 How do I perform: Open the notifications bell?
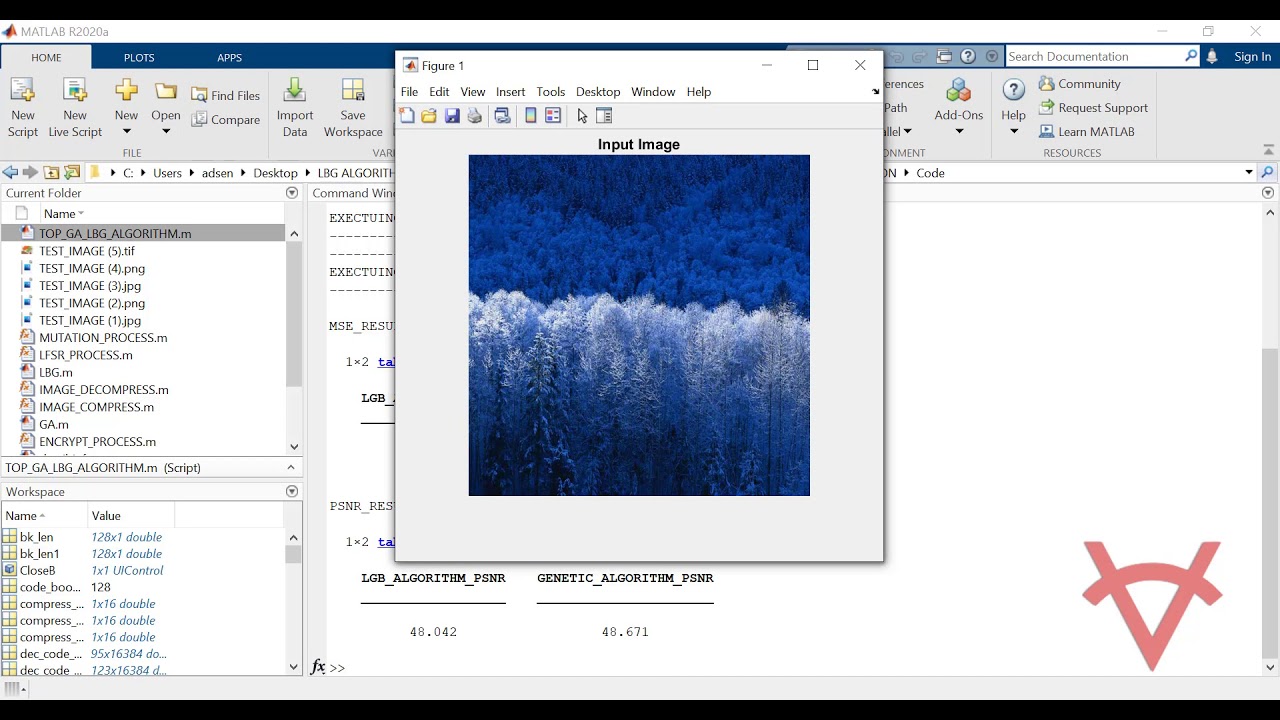click(1212, 57)
